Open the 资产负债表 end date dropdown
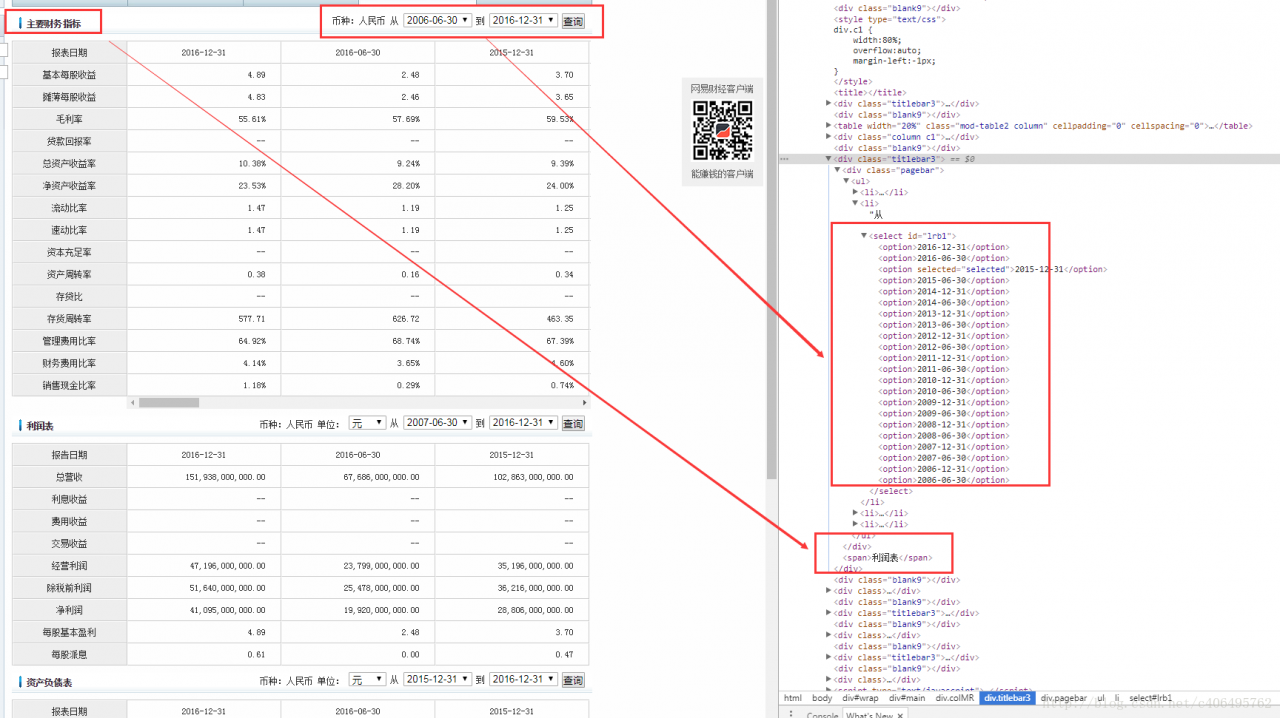 click(x=523, y=680)
